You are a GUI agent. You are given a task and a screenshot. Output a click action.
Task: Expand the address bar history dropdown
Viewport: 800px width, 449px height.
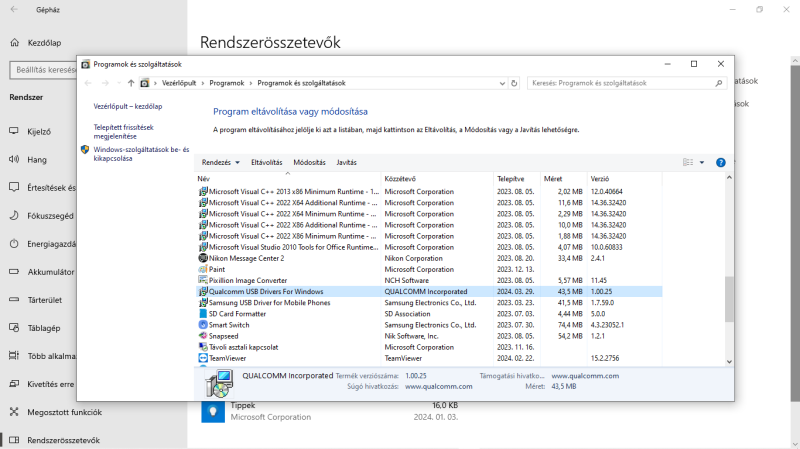(x=502, y=83)
